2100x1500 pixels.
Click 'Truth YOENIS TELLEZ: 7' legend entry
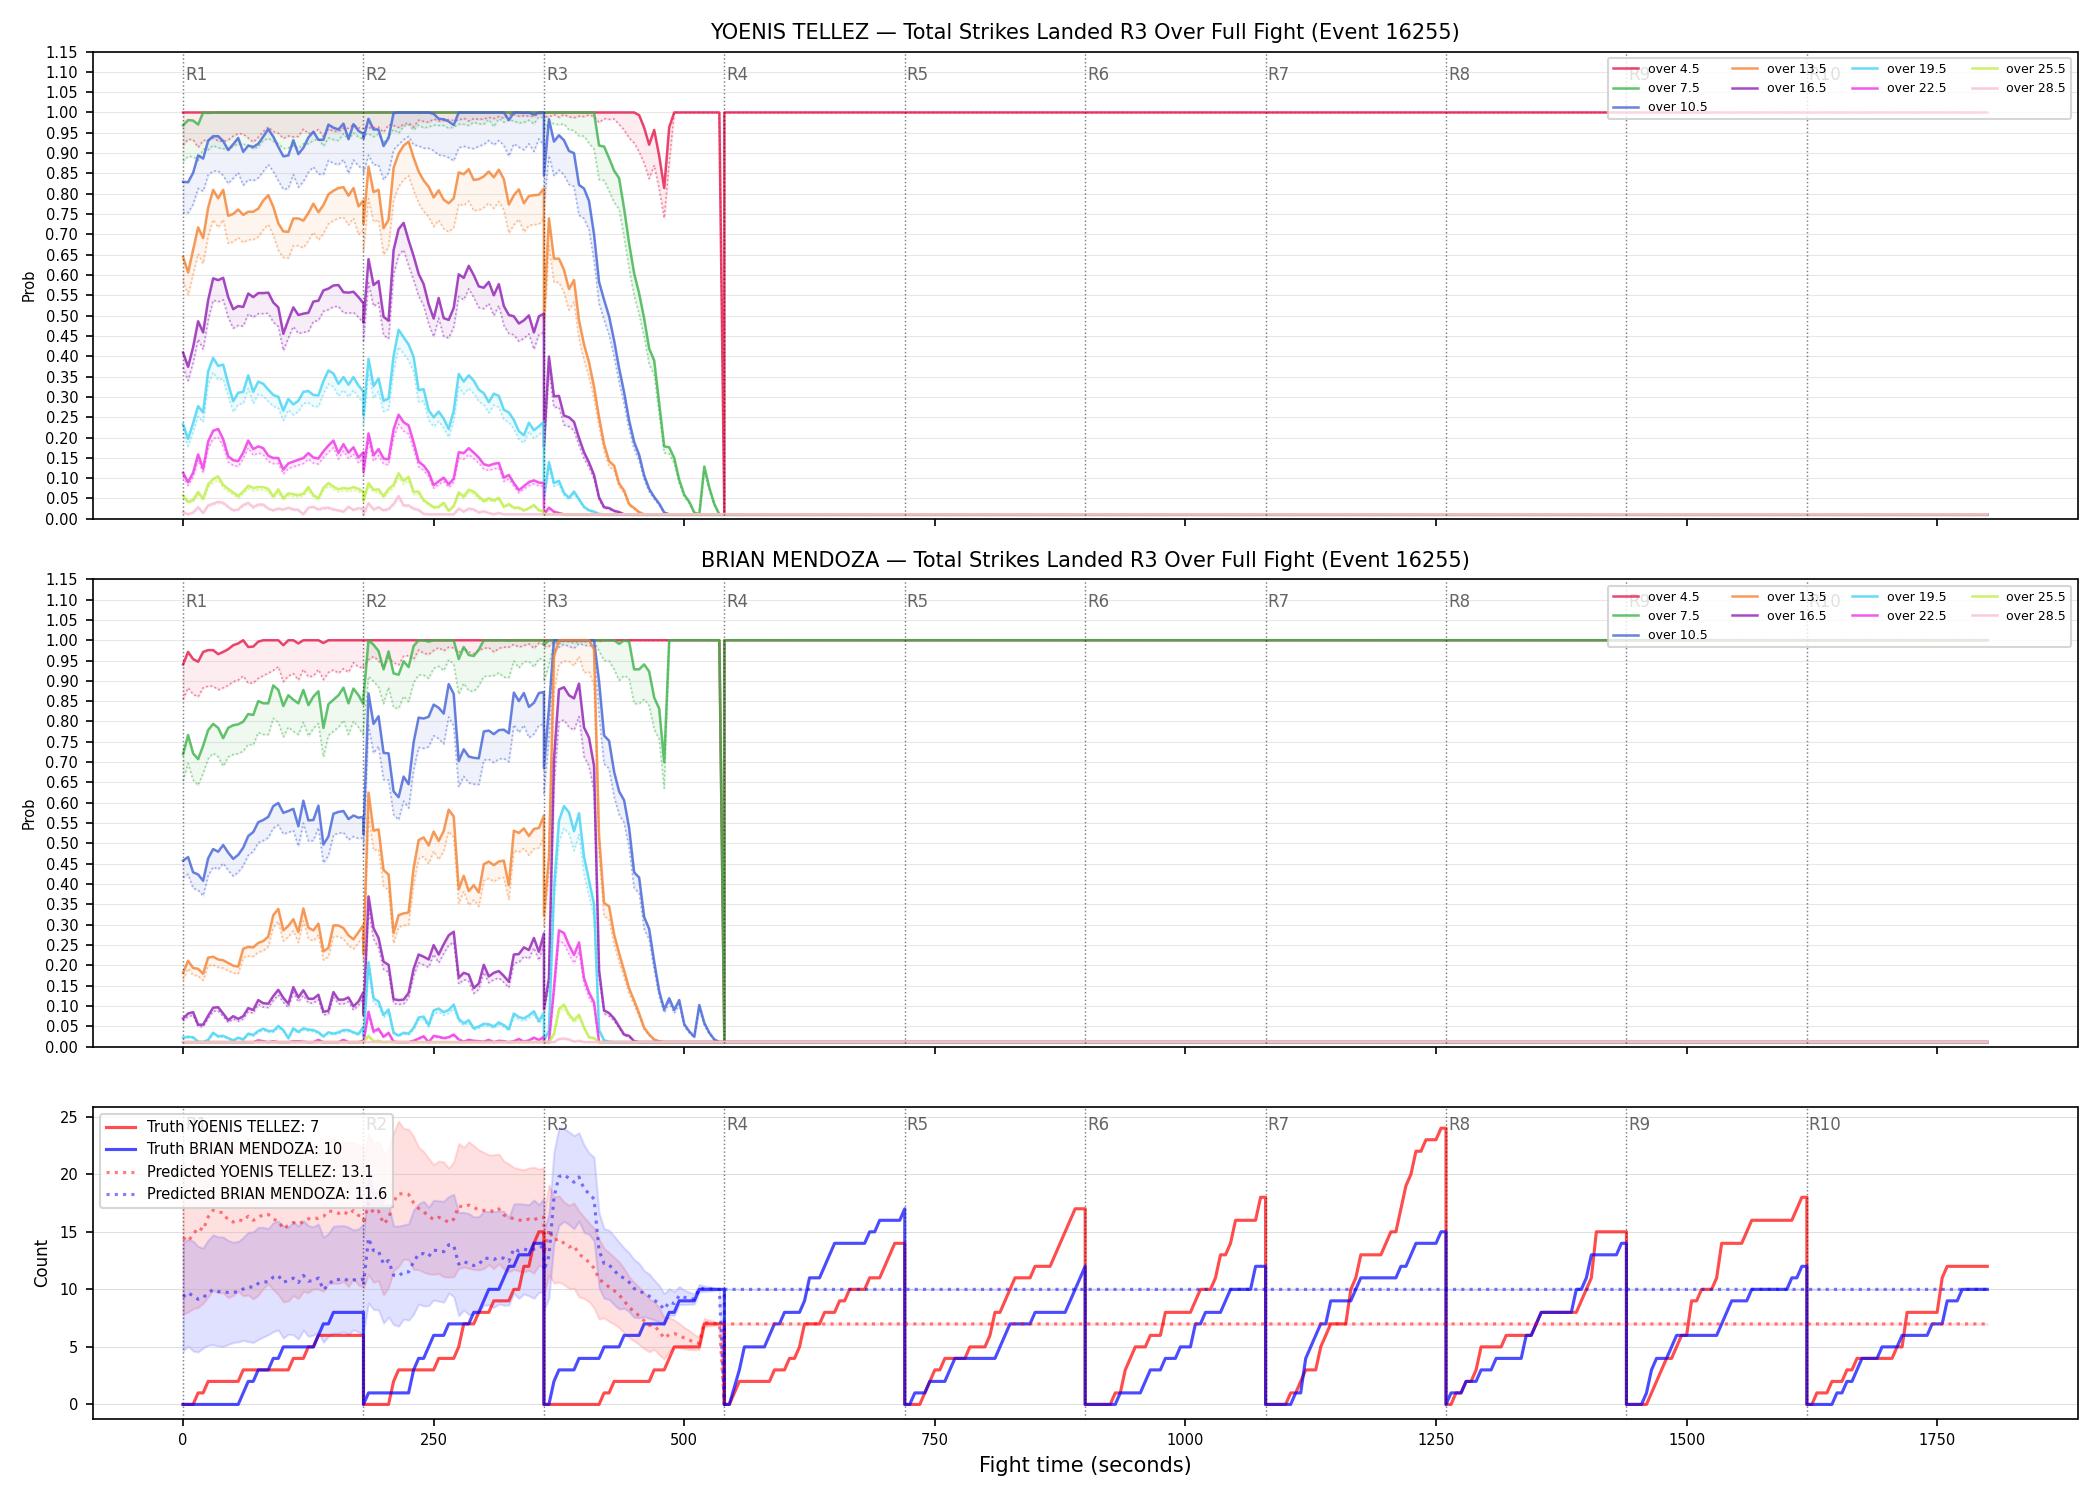coord(212,1127)
